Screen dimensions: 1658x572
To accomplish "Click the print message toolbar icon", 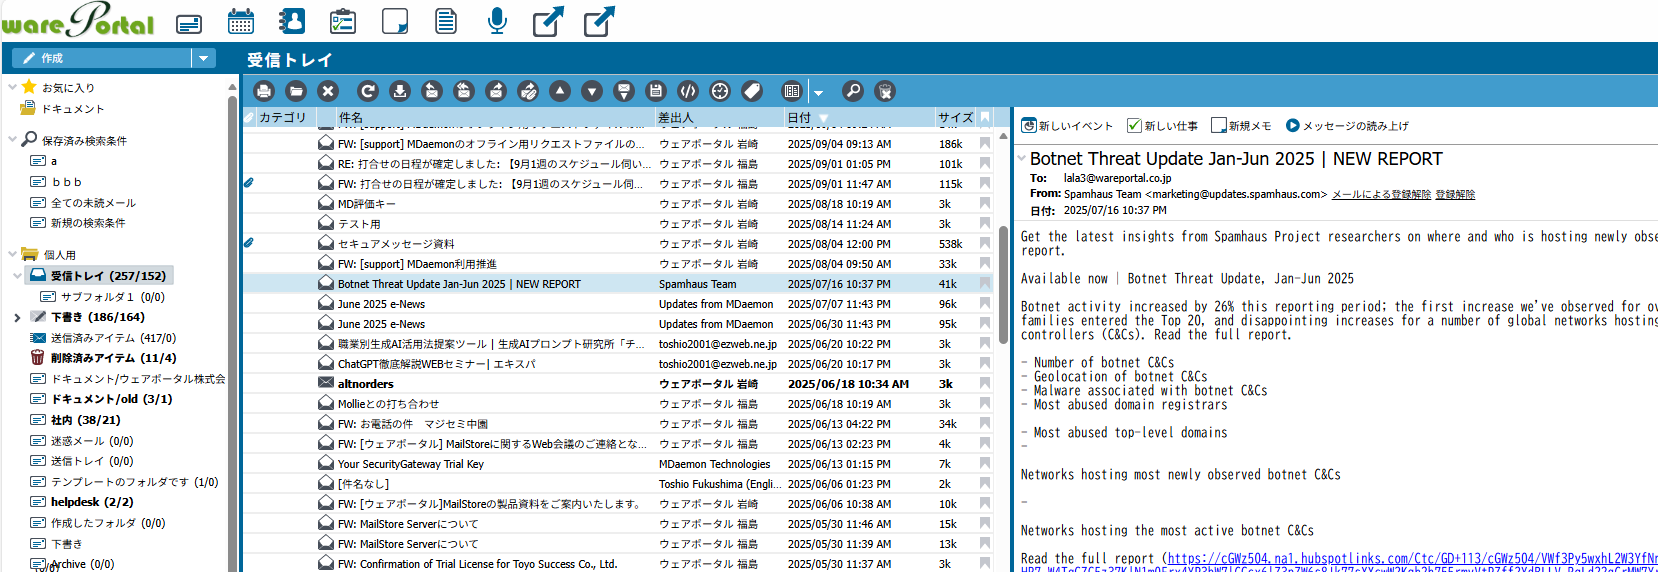I will [264, 91].
